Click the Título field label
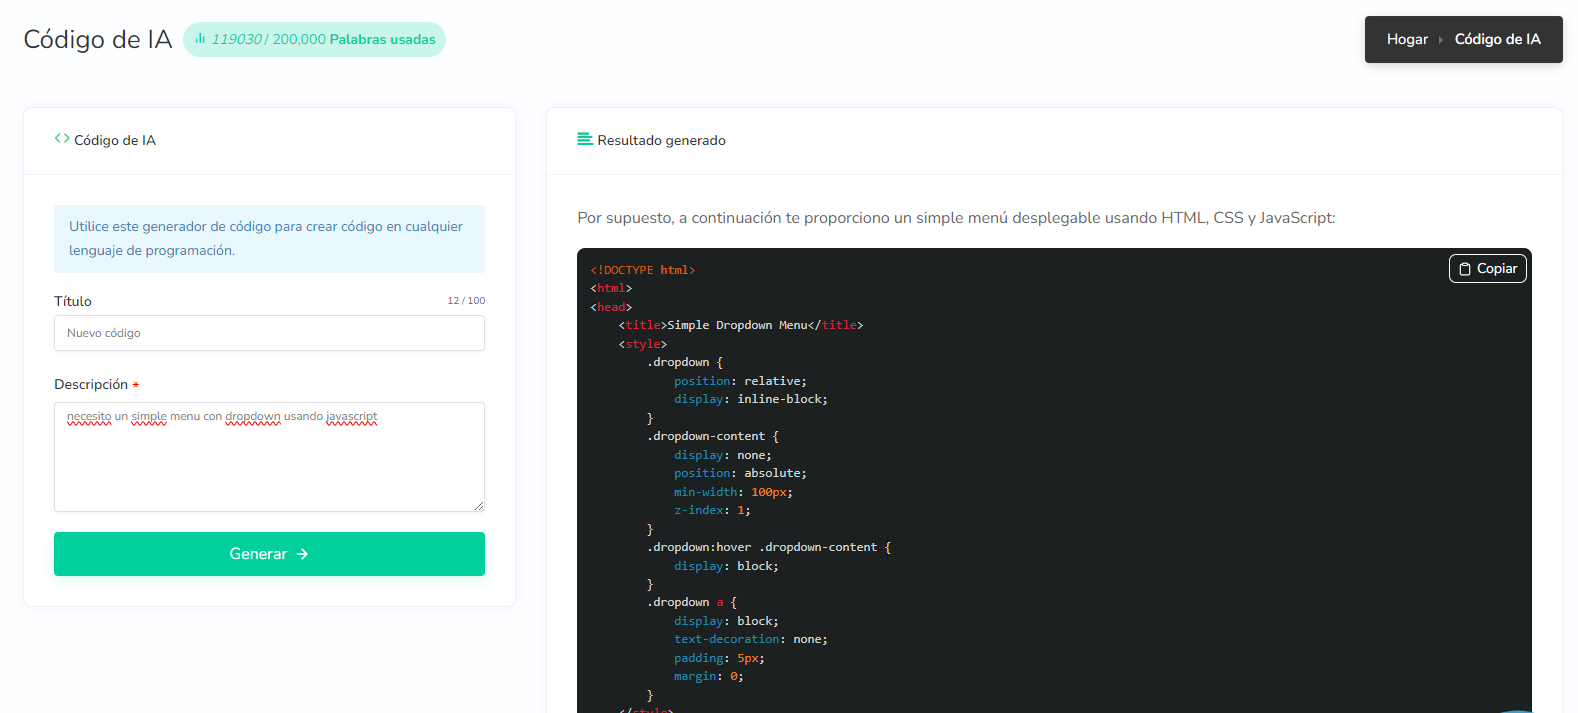Screen dimensions: 1578x713 73,301
